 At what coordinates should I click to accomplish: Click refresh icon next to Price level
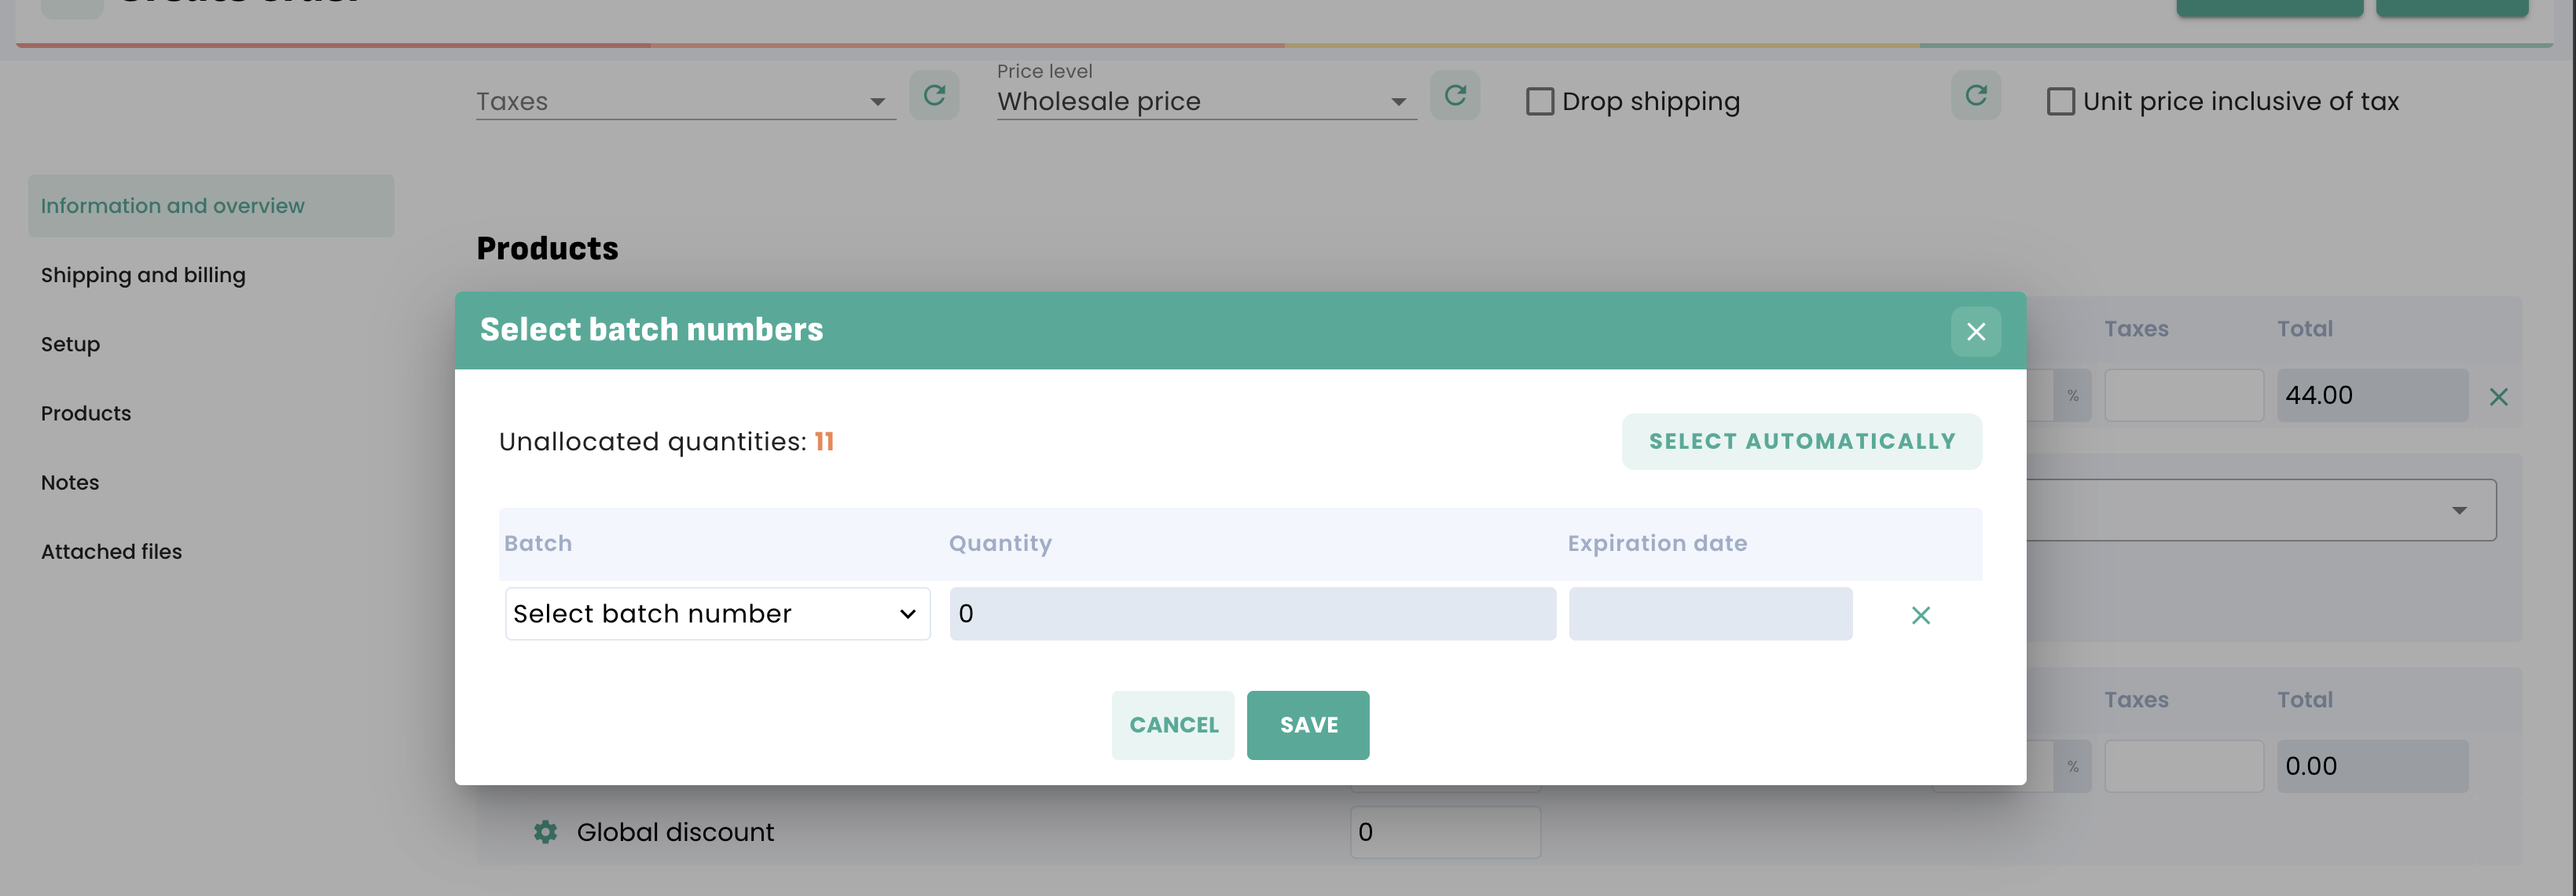(x=1455, y=95)
